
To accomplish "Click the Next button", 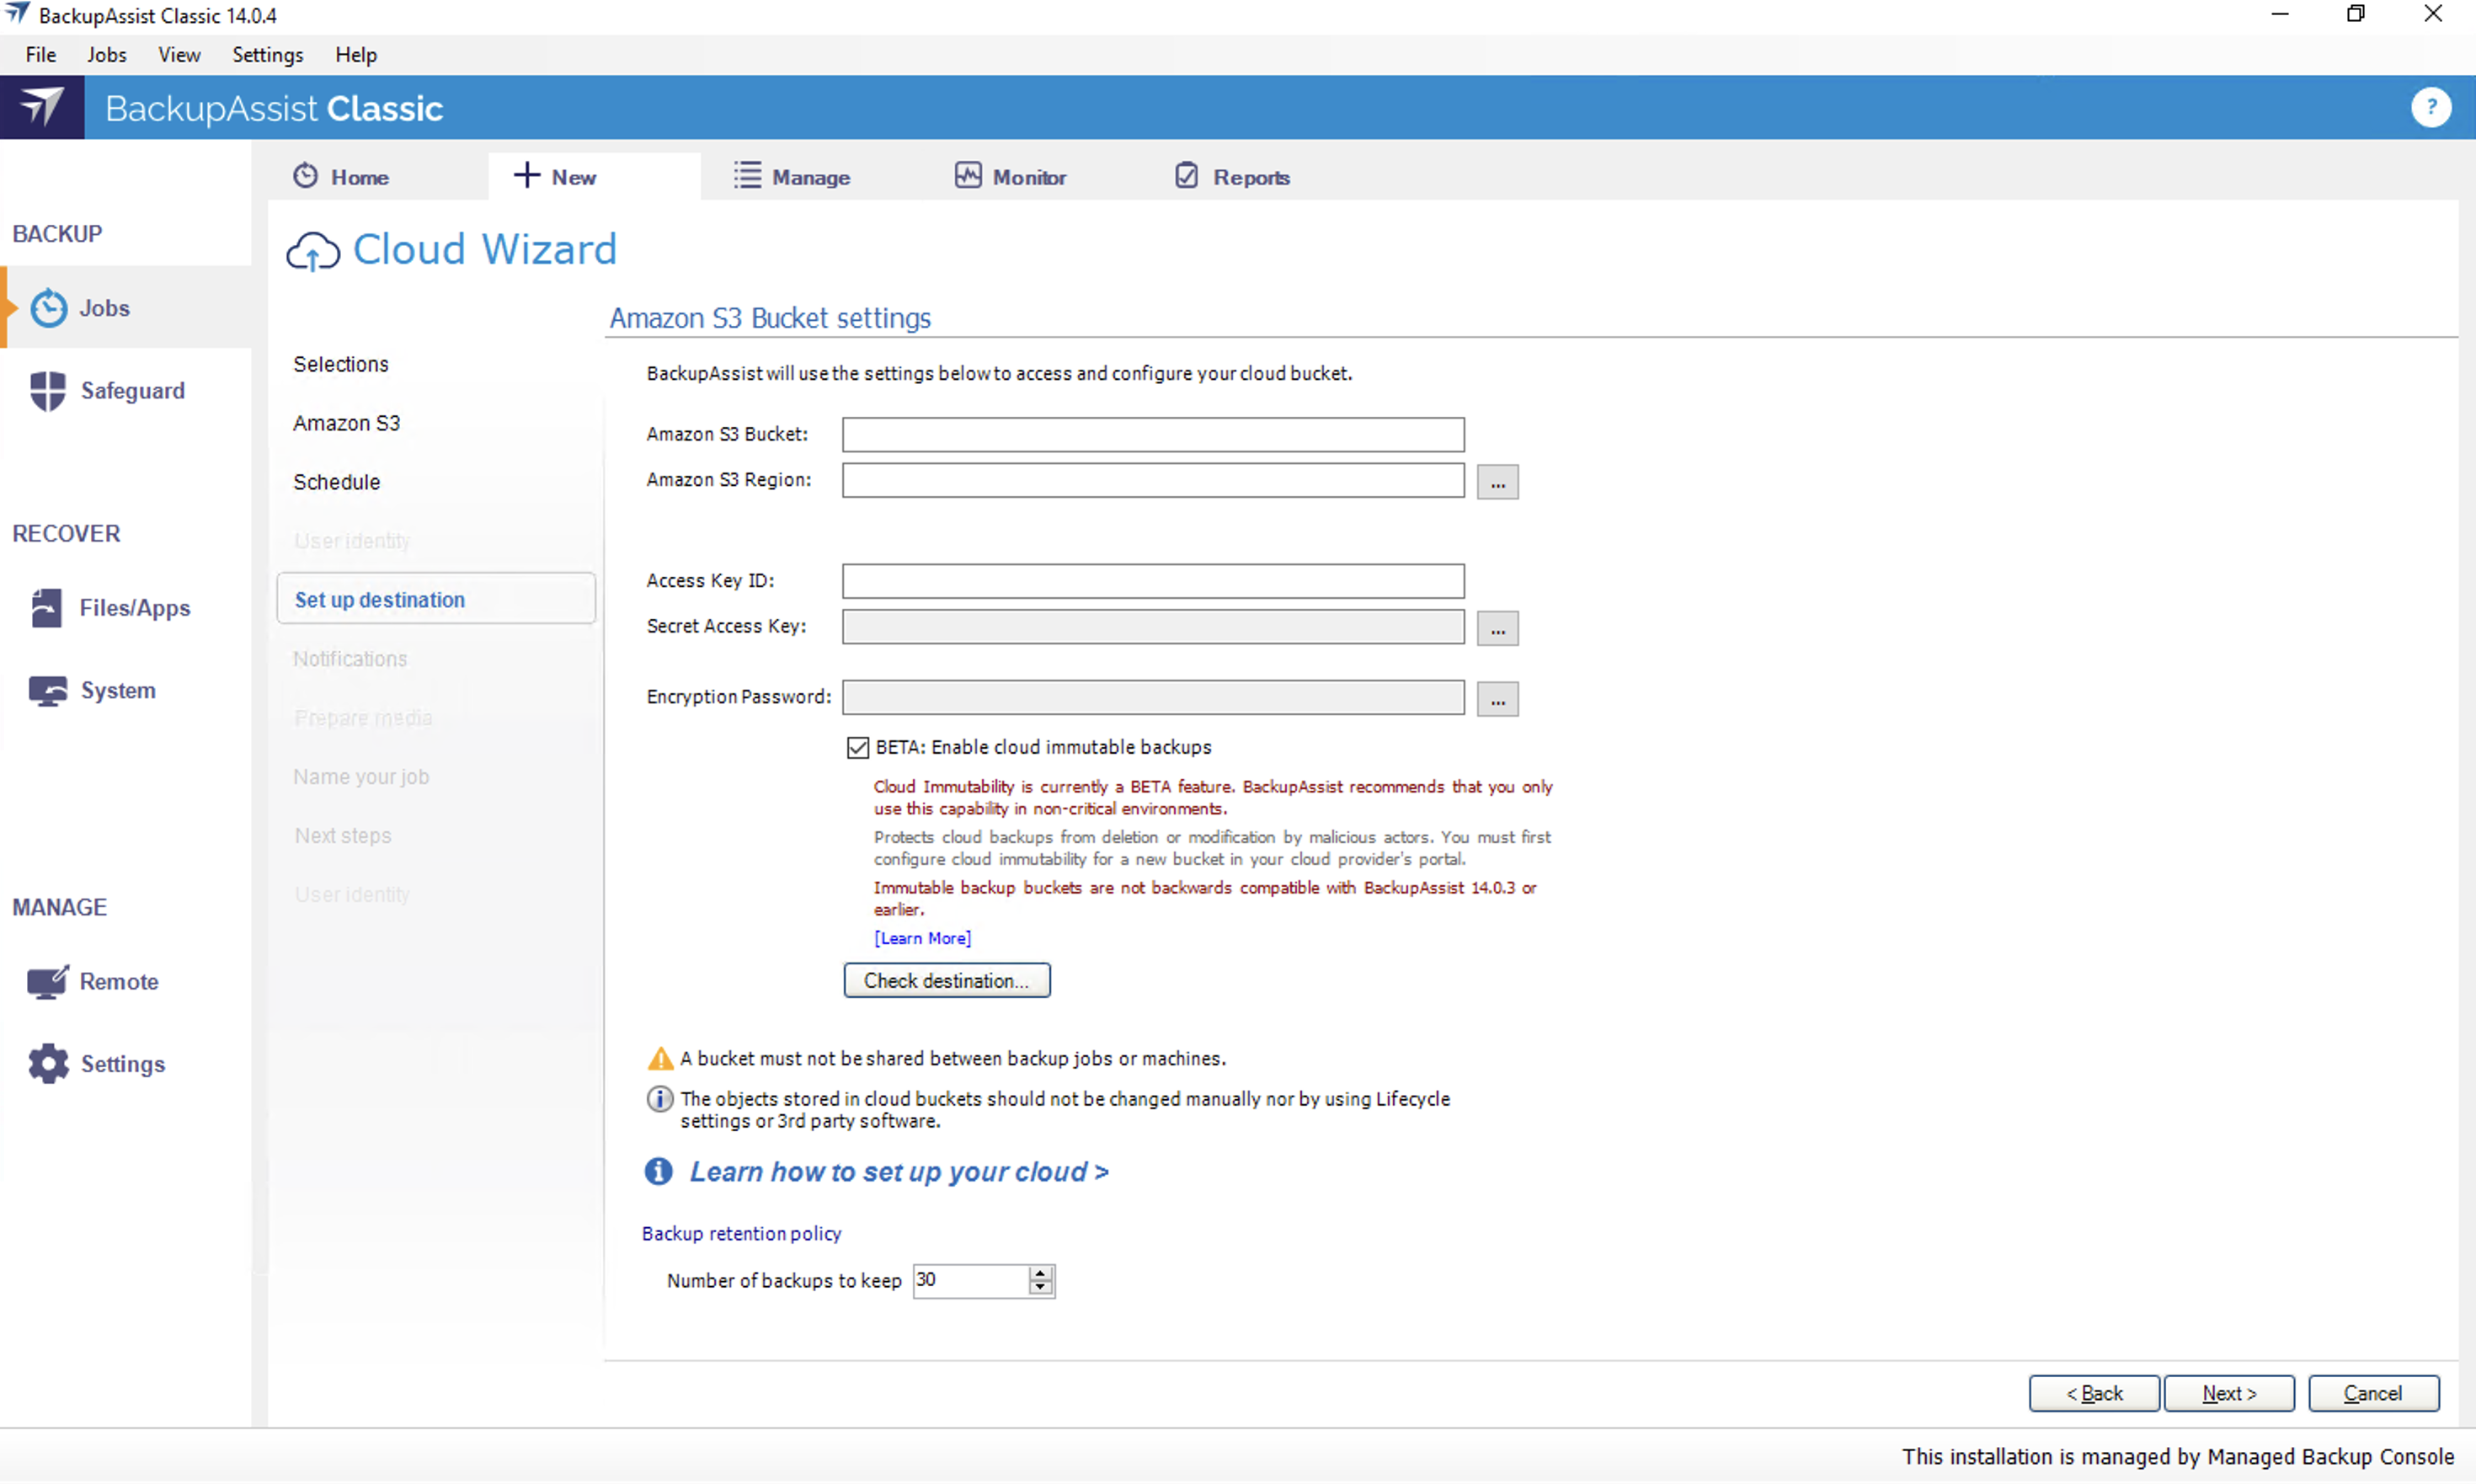I will point(2228,1393).
